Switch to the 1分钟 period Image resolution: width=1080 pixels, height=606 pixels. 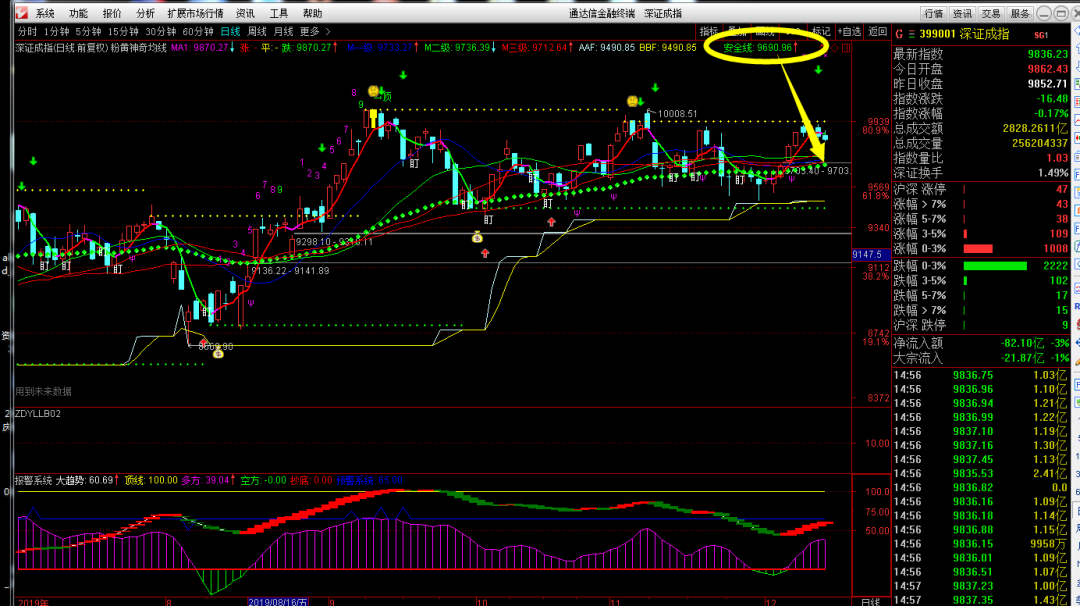[56, 31]
